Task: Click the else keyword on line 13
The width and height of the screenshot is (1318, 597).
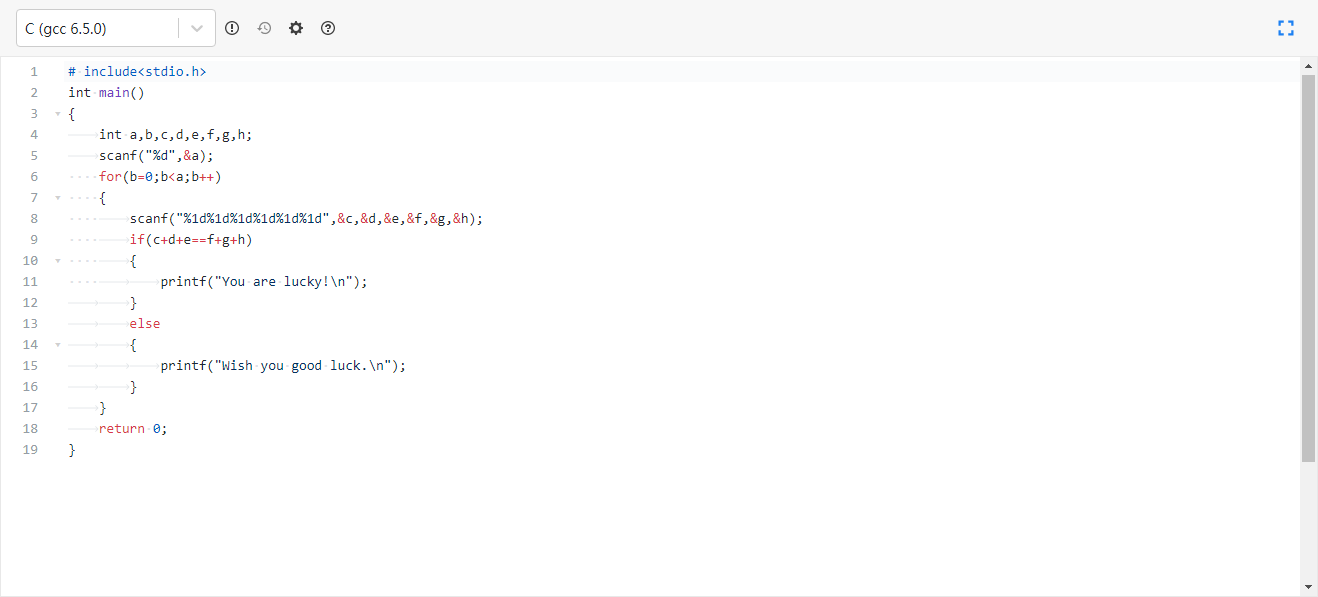Action: tap(144, 324)
